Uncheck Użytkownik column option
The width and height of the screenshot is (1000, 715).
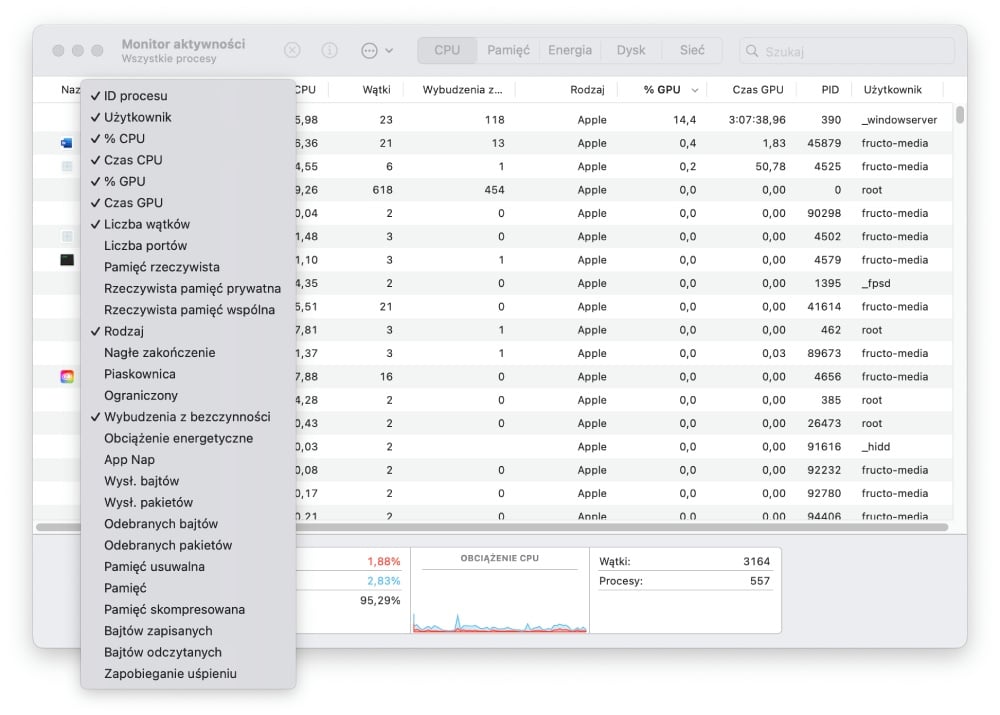[188, 117]
